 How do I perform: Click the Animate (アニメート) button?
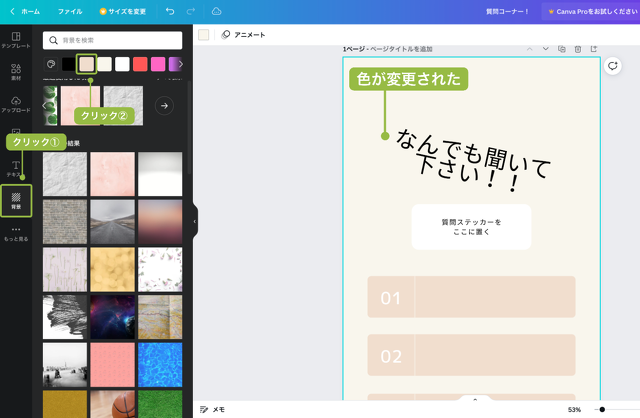(243, 34)
